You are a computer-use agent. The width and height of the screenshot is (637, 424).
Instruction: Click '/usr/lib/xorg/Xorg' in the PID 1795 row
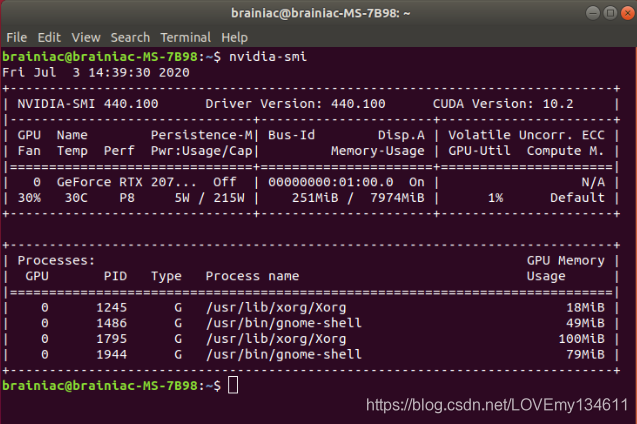coord(276,339)
